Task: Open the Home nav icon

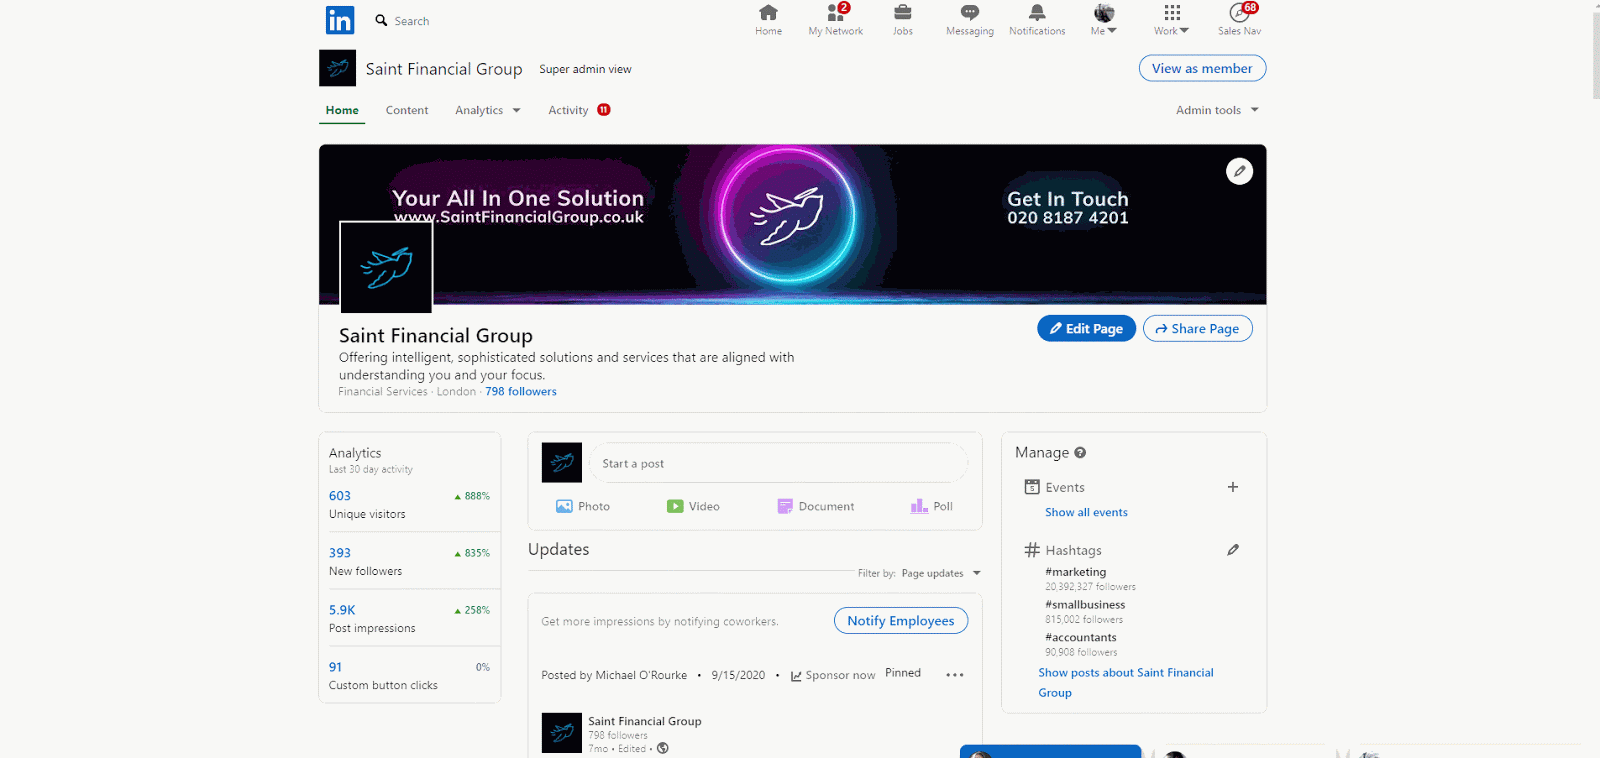Action: 768,20
